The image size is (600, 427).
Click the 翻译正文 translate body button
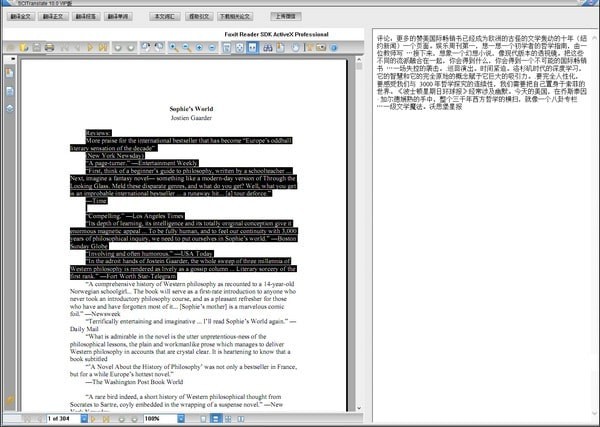click(x=53, y=16)
